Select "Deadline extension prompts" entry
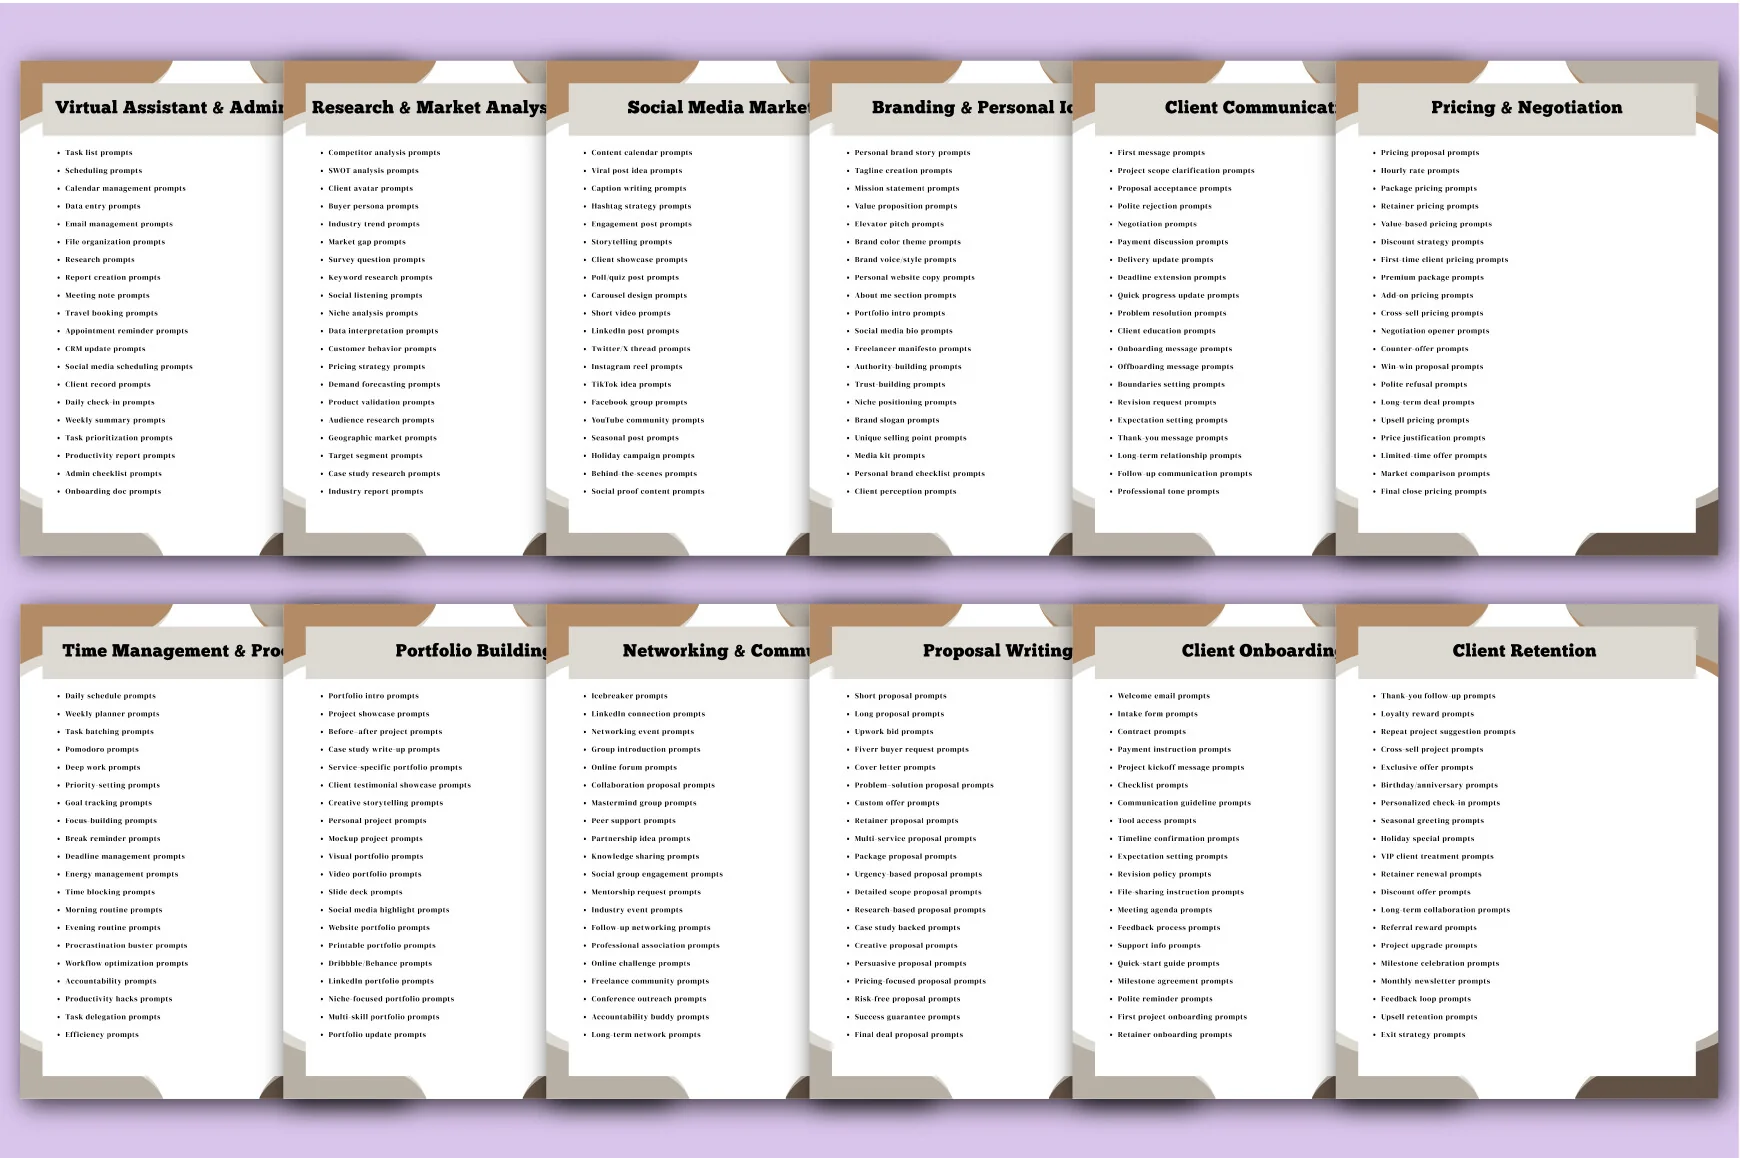This screenshot has width=1740, height=1158. click(1171, 278)
